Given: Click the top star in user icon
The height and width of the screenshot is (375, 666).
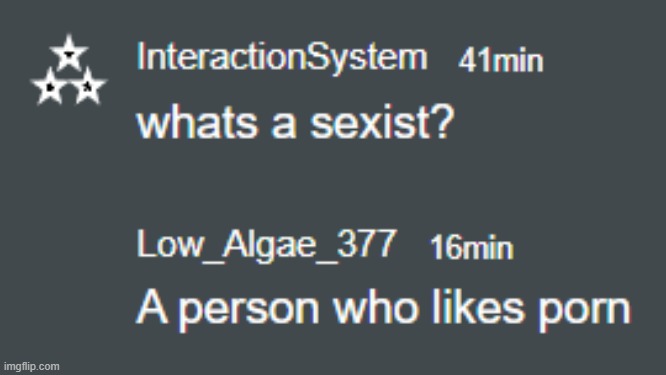Looking at the screenshot, I should [x=69, y=53].
